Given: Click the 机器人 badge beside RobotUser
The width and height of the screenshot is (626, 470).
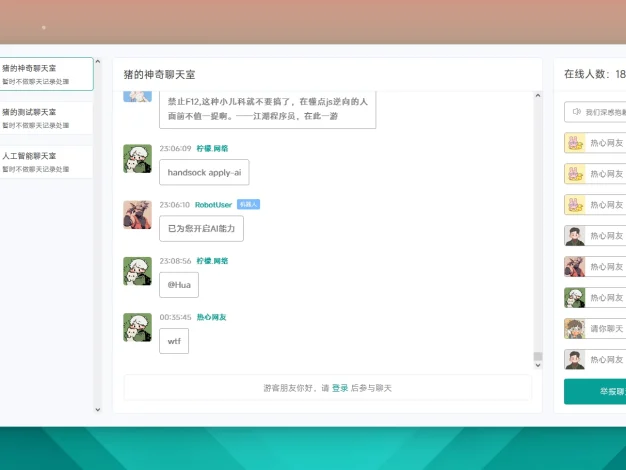Looking at the screenshot, I should click(248, 204).
